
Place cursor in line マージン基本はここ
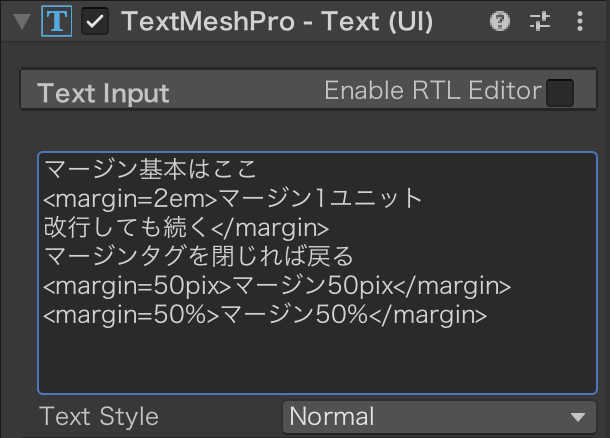pyautogui.click(x=150, y=169)
